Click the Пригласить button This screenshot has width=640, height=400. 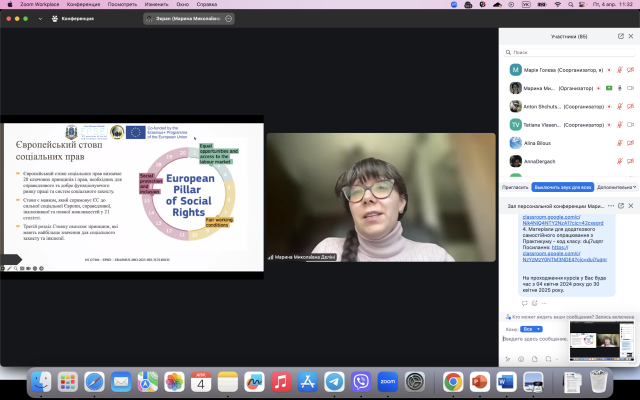point(515,186)
